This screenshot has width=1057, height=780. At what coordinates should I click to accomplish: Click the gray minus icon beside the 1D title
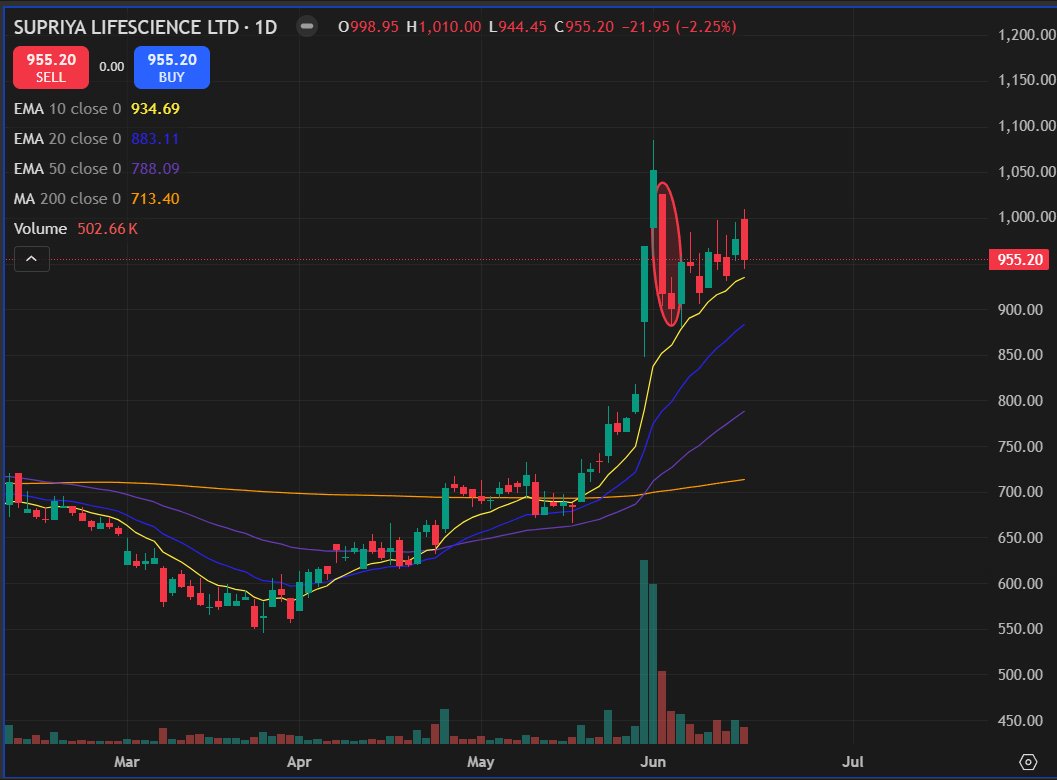coord(307,27)
